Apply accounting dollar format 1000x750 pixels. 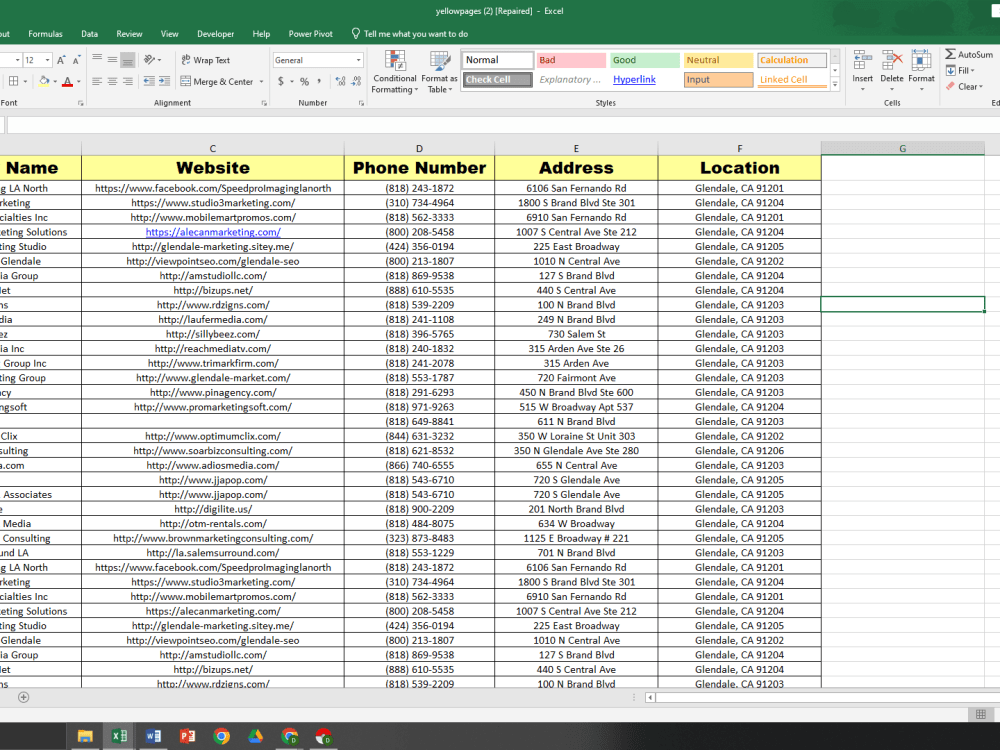coord(281,82)
